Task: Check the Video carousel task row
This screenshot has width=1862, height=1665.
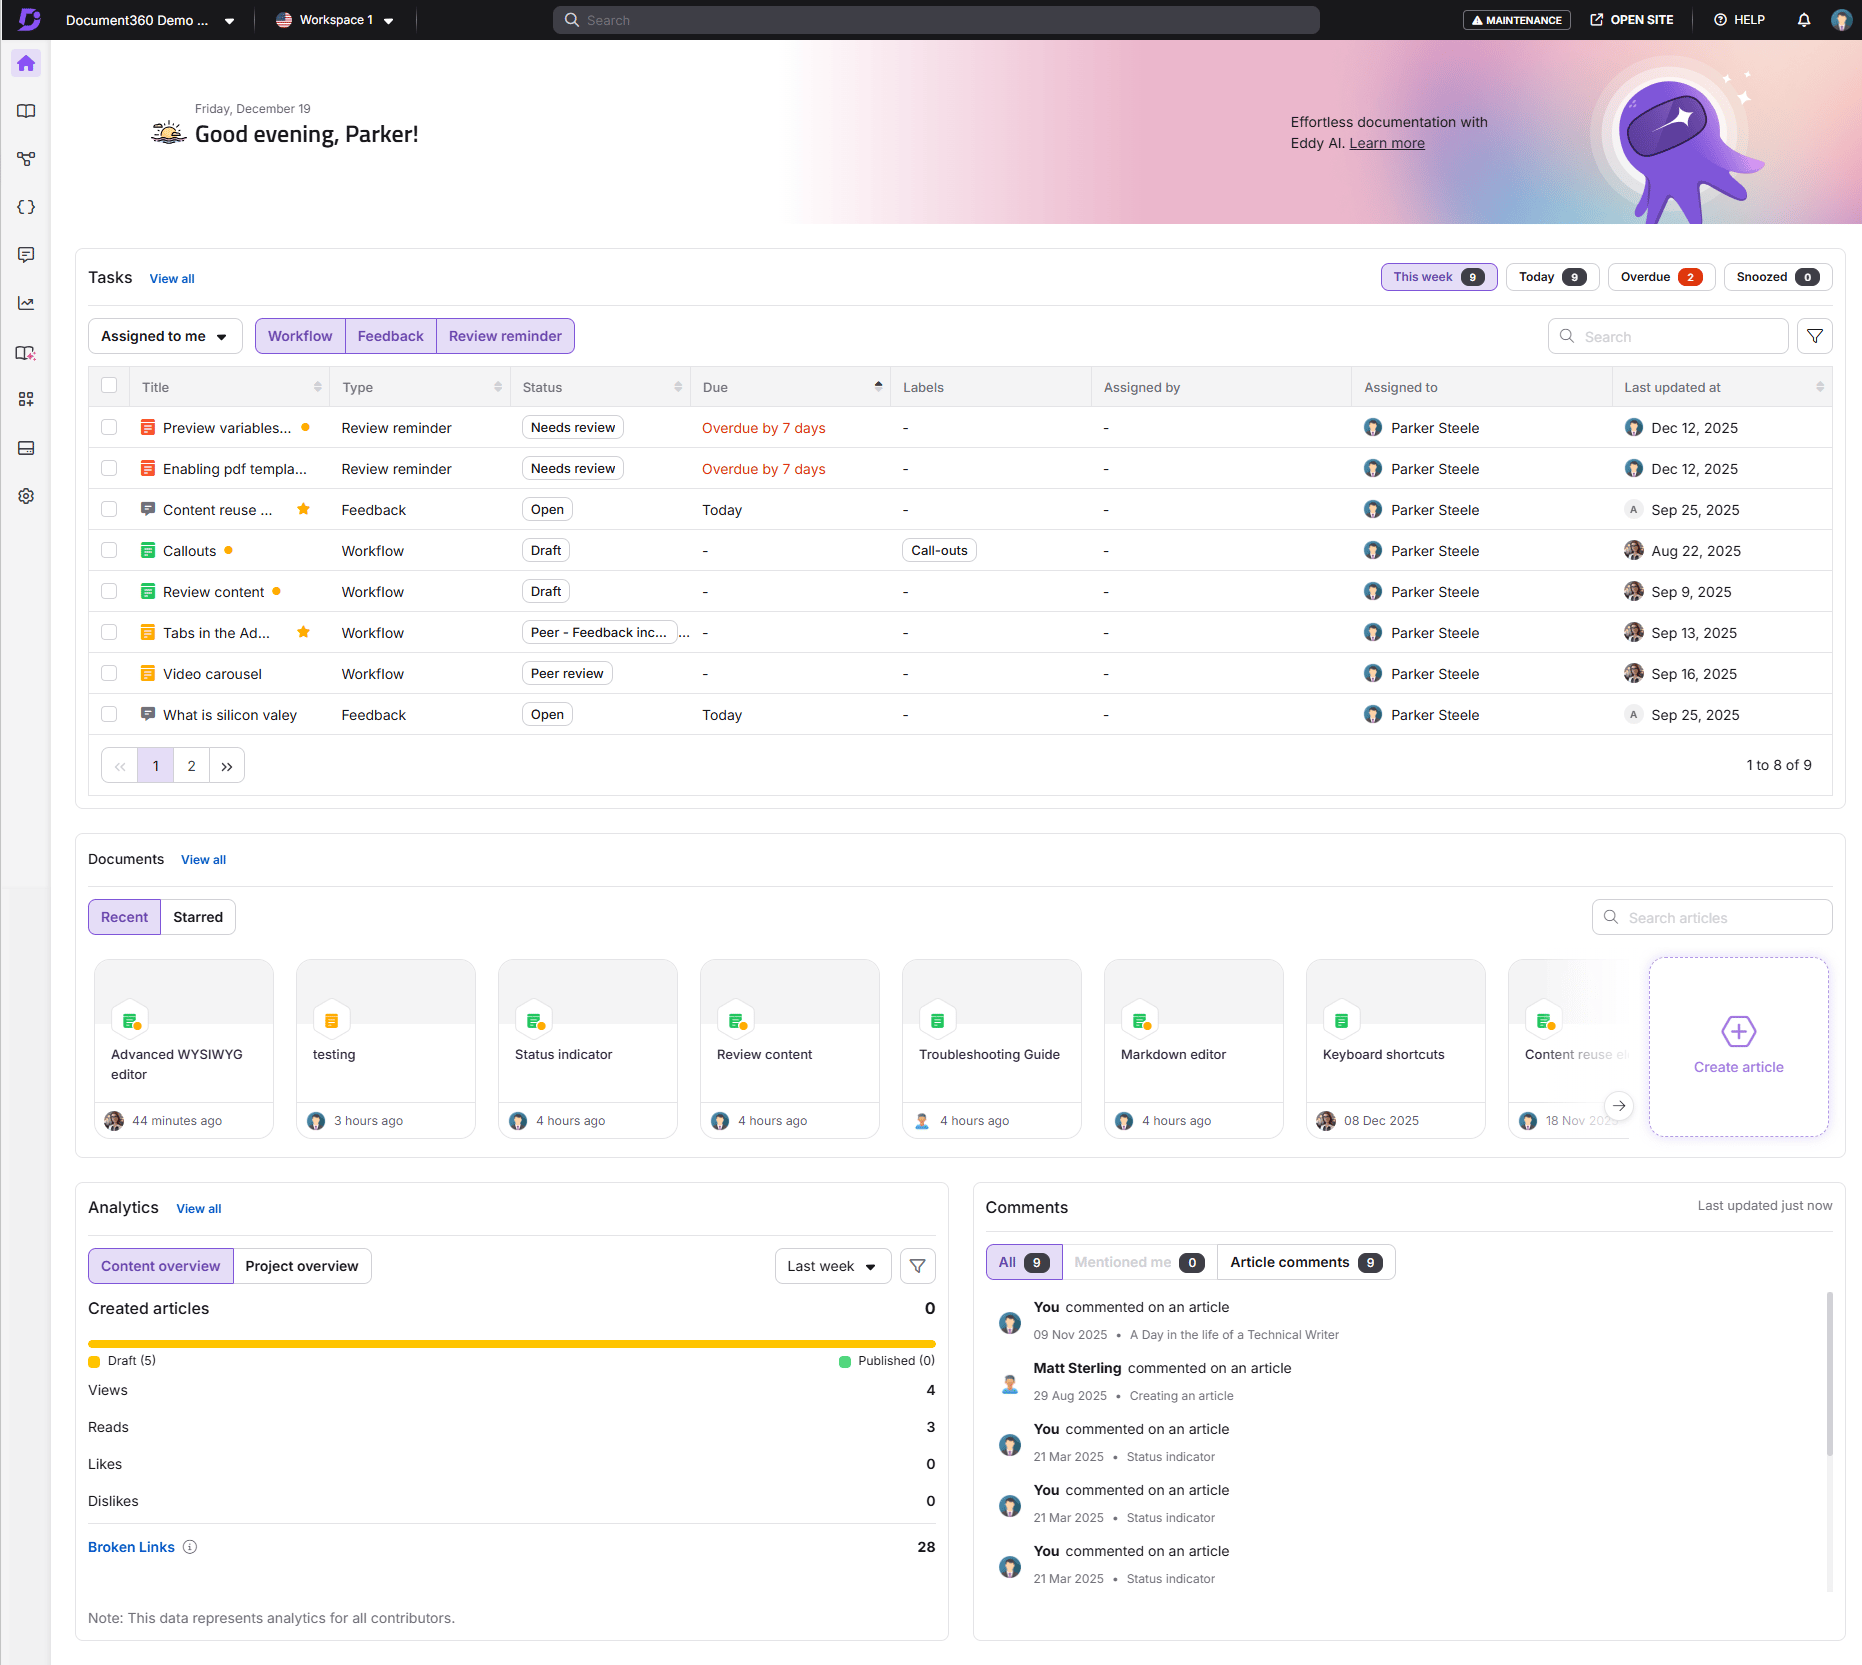Action: (109, 673)
